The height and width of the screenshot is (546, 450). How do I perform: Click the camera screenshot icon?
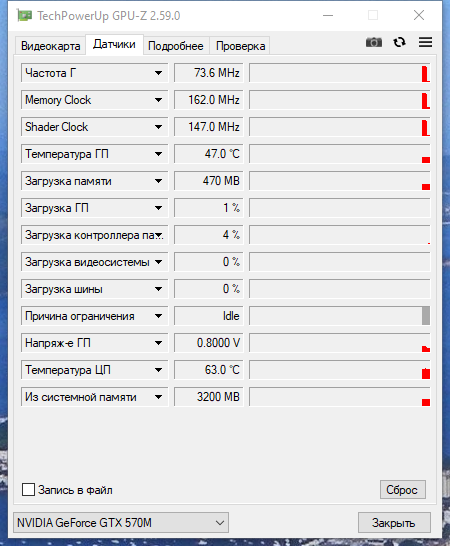coord(374,42)
